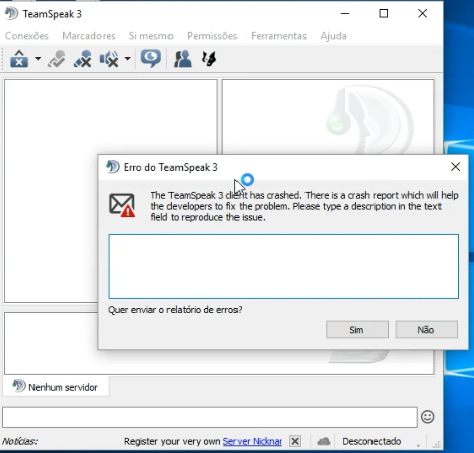Click the mail warning icon in dialog
Viewport: 474px width, 453px height.
122,205
